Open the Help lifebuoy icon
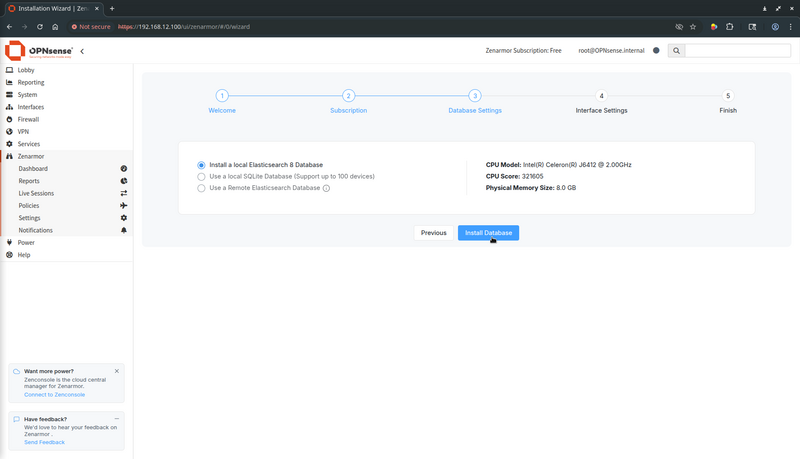Screen dimensions: 800x459 click(x=9, y=254)
